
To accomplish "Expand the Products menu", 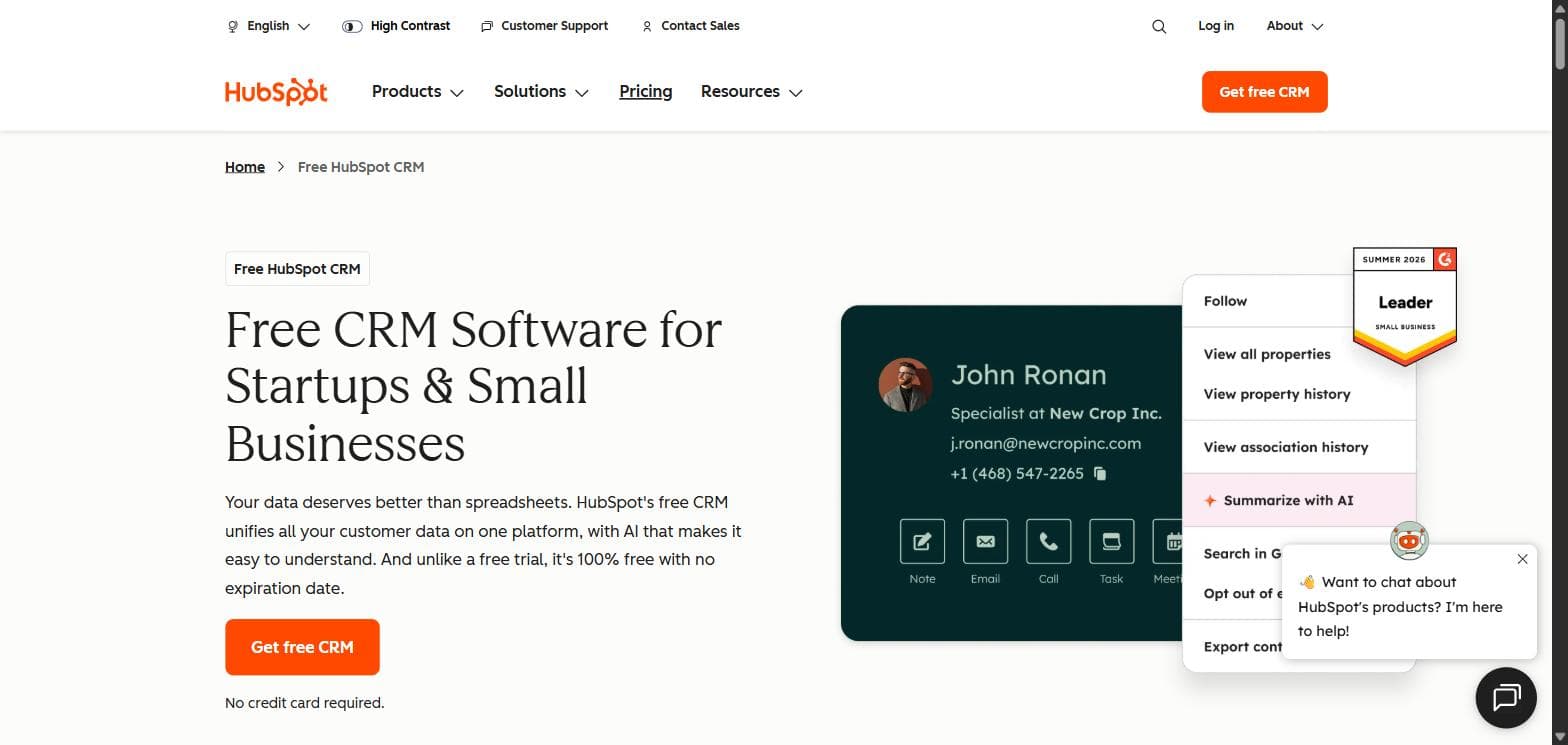I will coord(418,91).
